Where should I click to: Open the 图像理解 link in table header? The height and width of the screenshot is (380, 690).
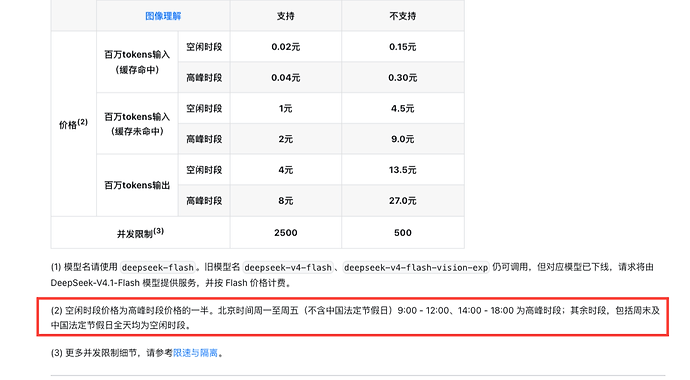click(x=163, y=16)
